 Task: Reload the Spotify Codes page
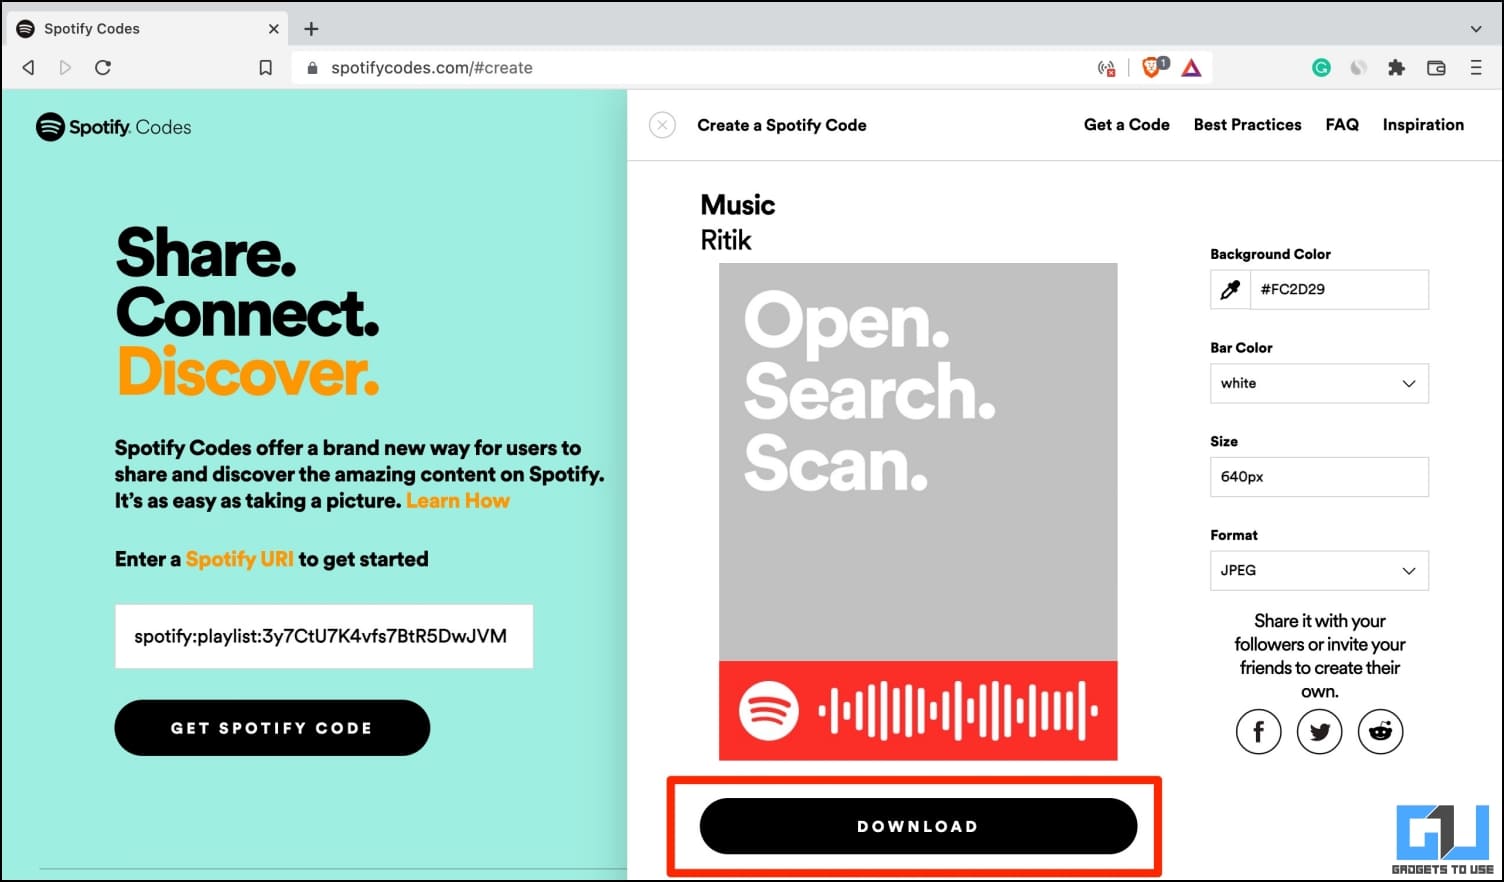(x=102, y=67)
